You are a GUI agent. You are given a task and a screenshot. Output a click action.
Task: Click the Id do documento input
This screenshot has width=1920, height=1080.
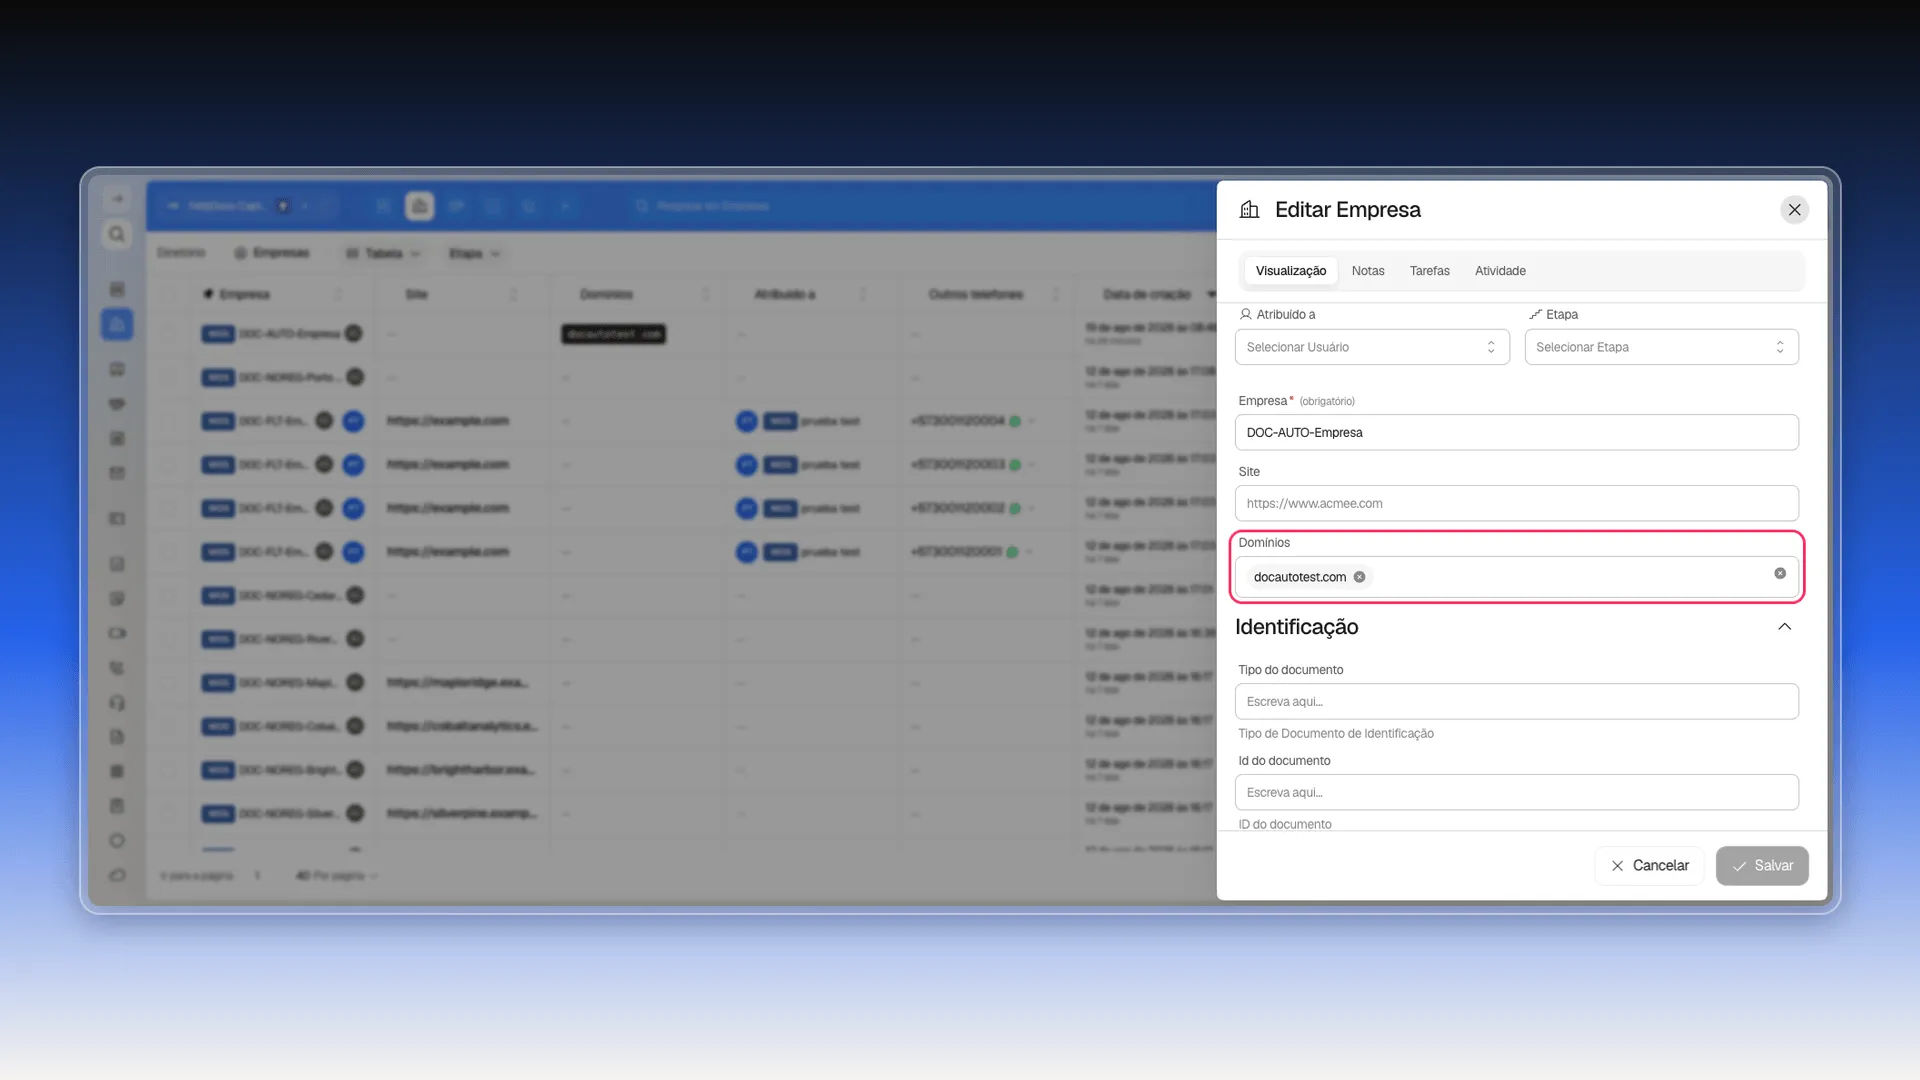pyautogui.click(x=1516, y=793)
